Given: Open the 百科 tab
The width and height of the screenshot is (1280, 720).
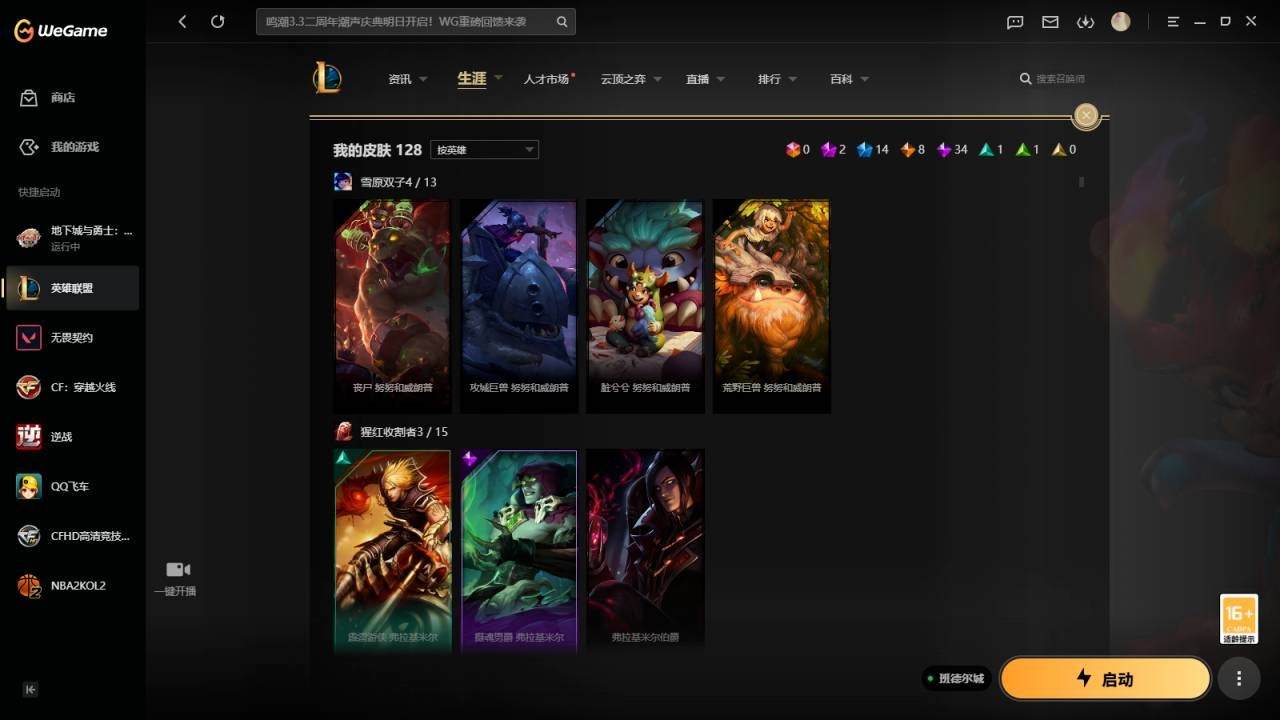Looking at the screenshot, I should point(841,79).
